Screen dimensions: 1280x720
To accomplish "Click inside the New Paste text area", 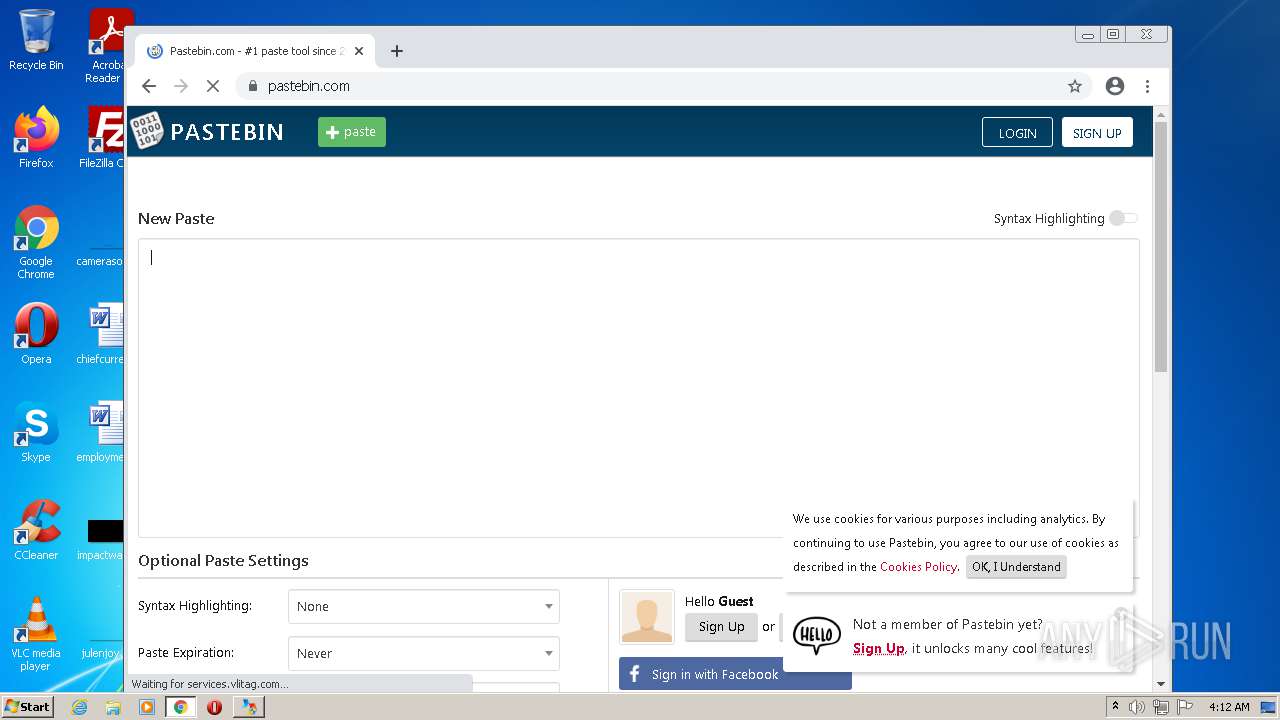I will click(638, 388).
